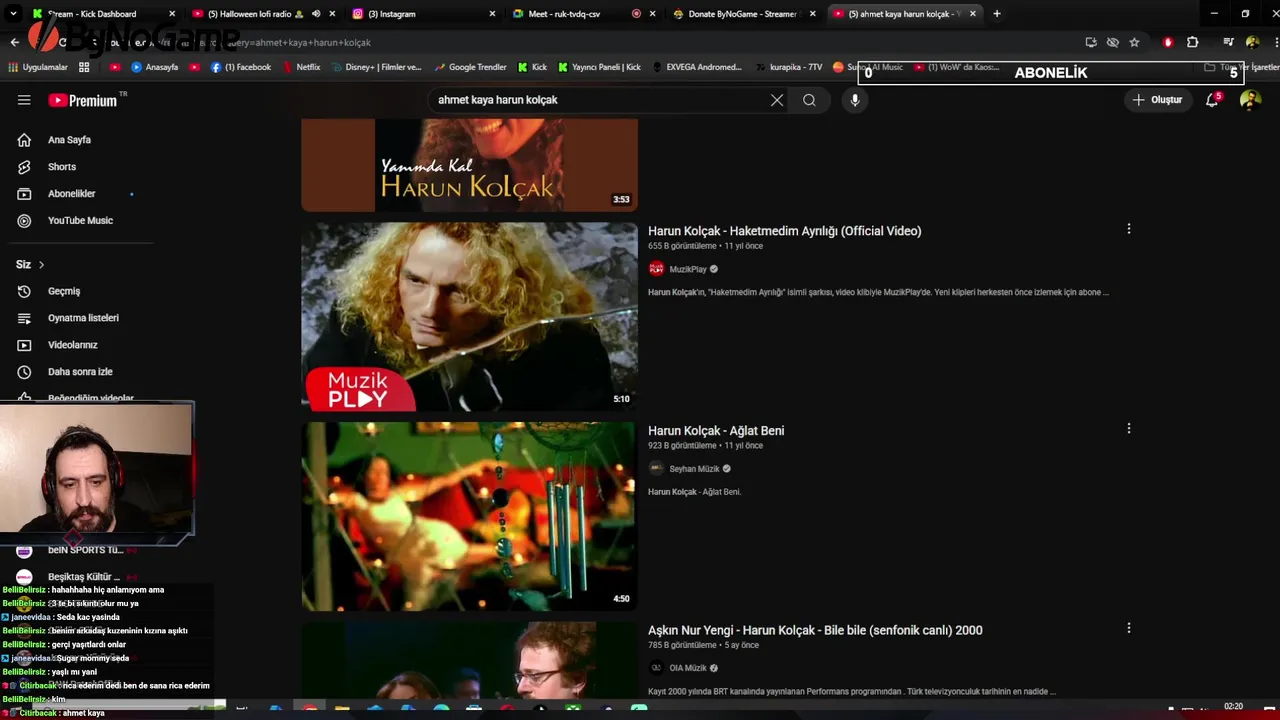Switch to the Kick Dashboard tab
This screenshot has height=720, width=1280.
pos(100,14)
